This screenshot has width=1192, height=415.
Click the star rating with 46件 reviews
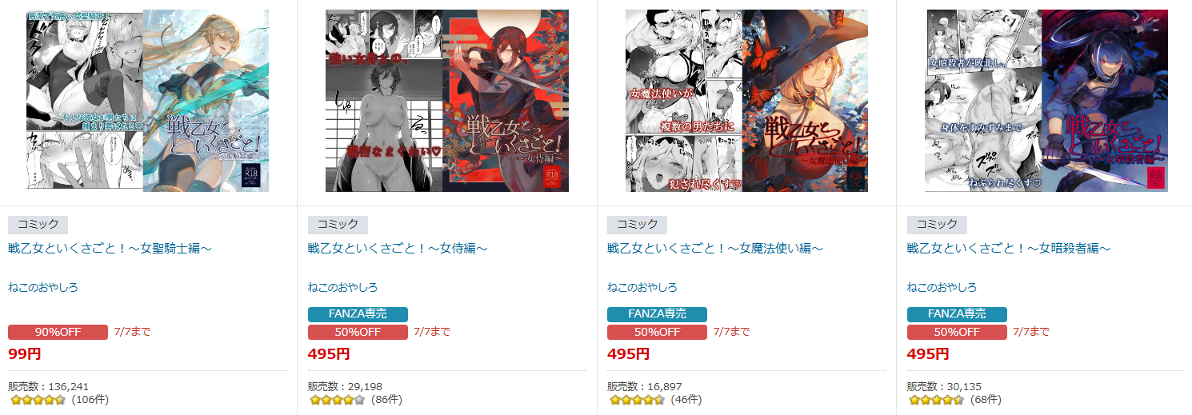637,400
